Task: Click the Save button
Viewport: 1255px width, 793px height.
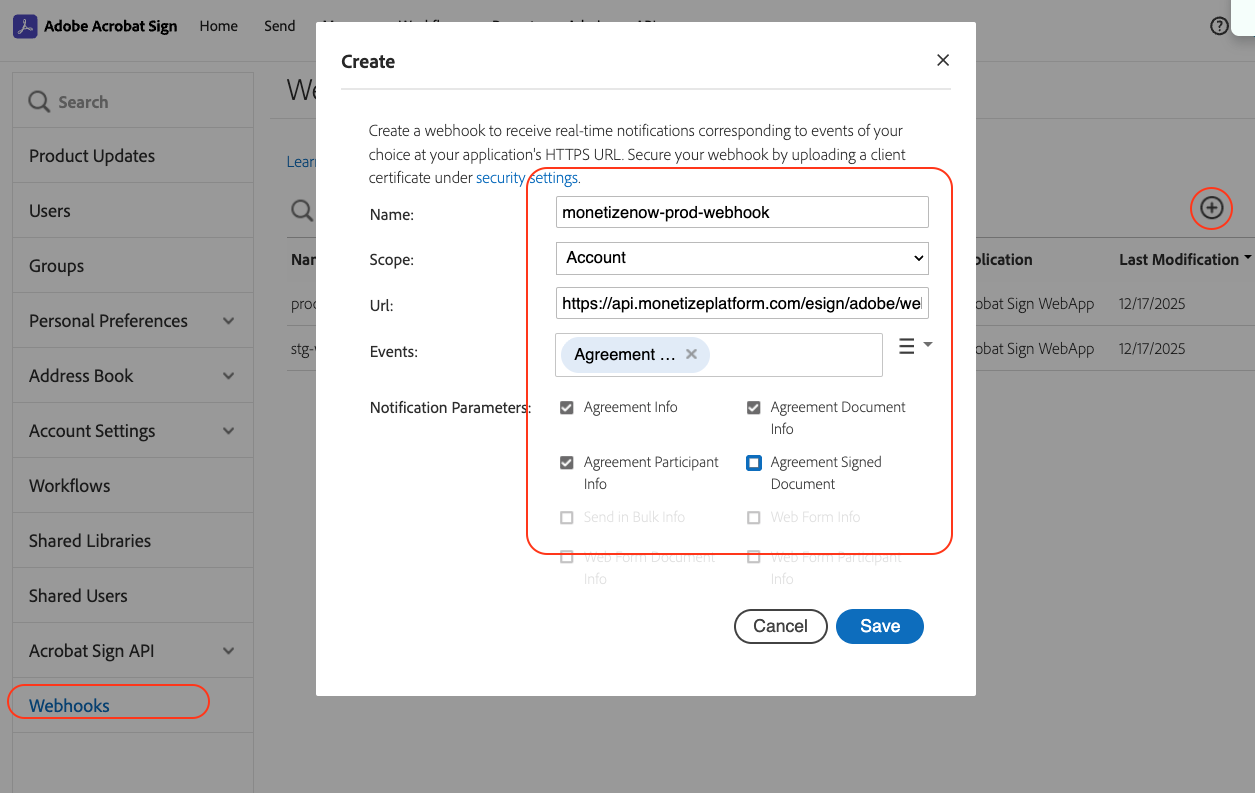Action: [880, 626]
